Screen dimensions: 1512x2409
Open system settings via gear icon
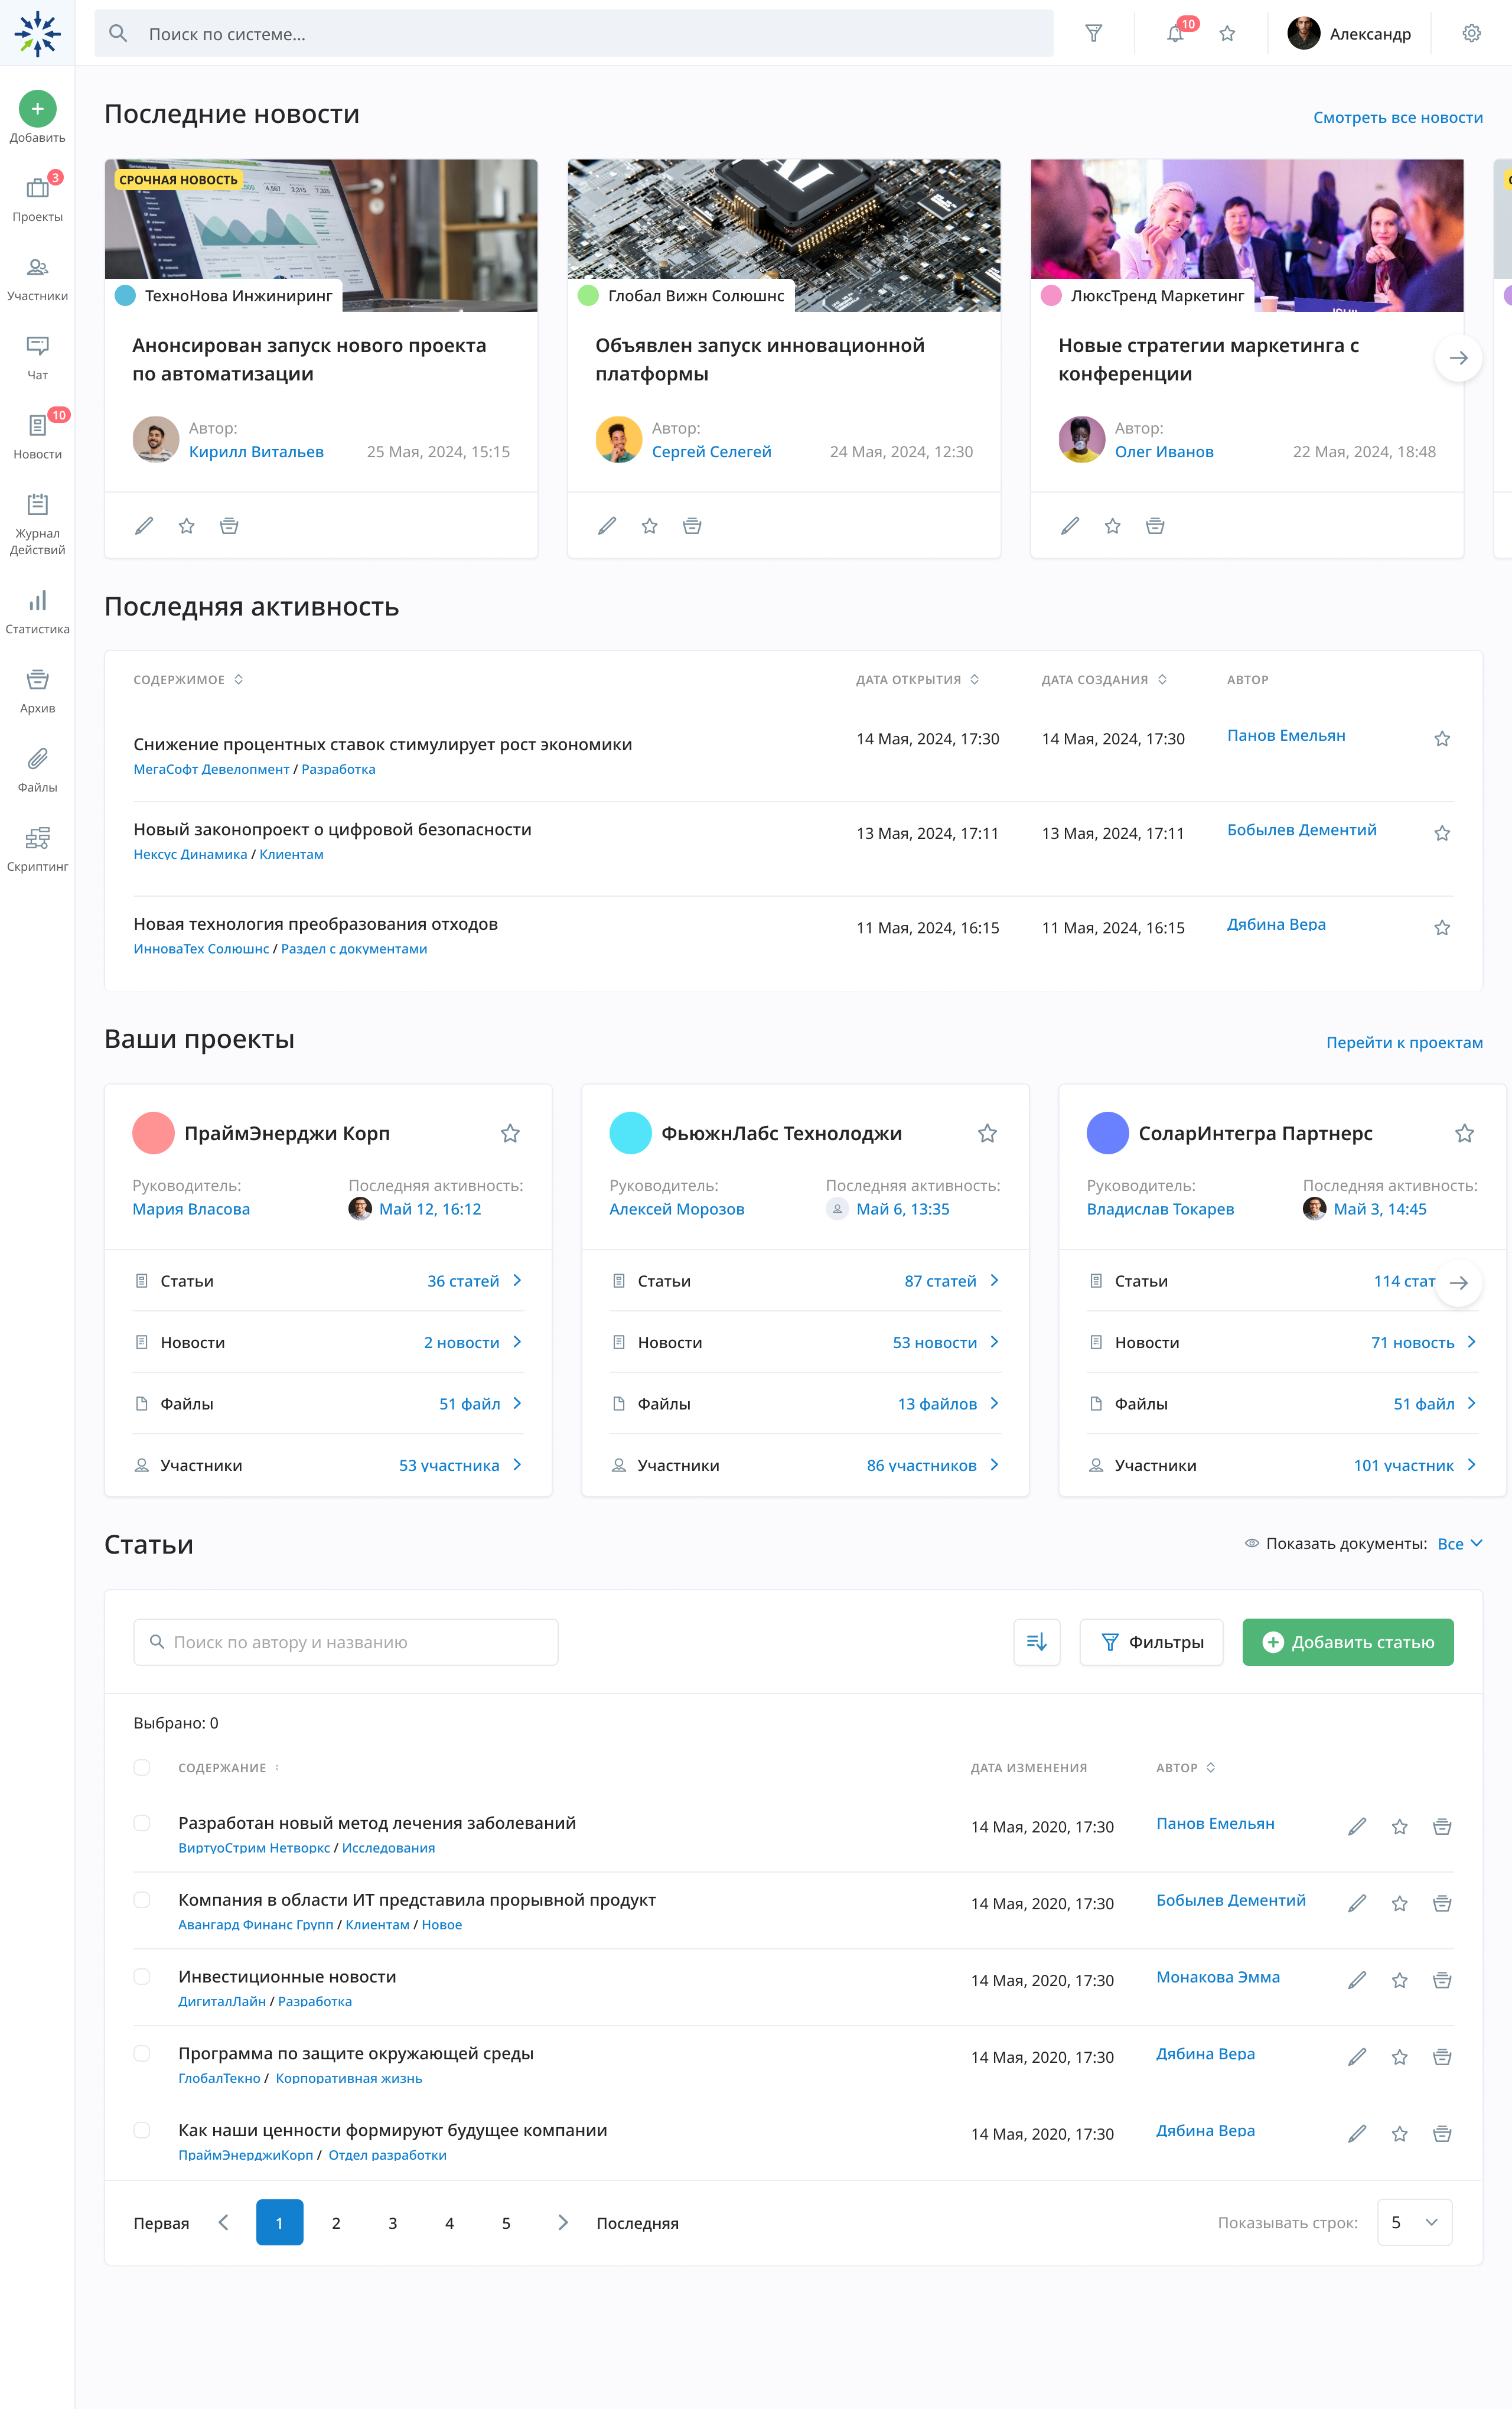click(1471, 33)
